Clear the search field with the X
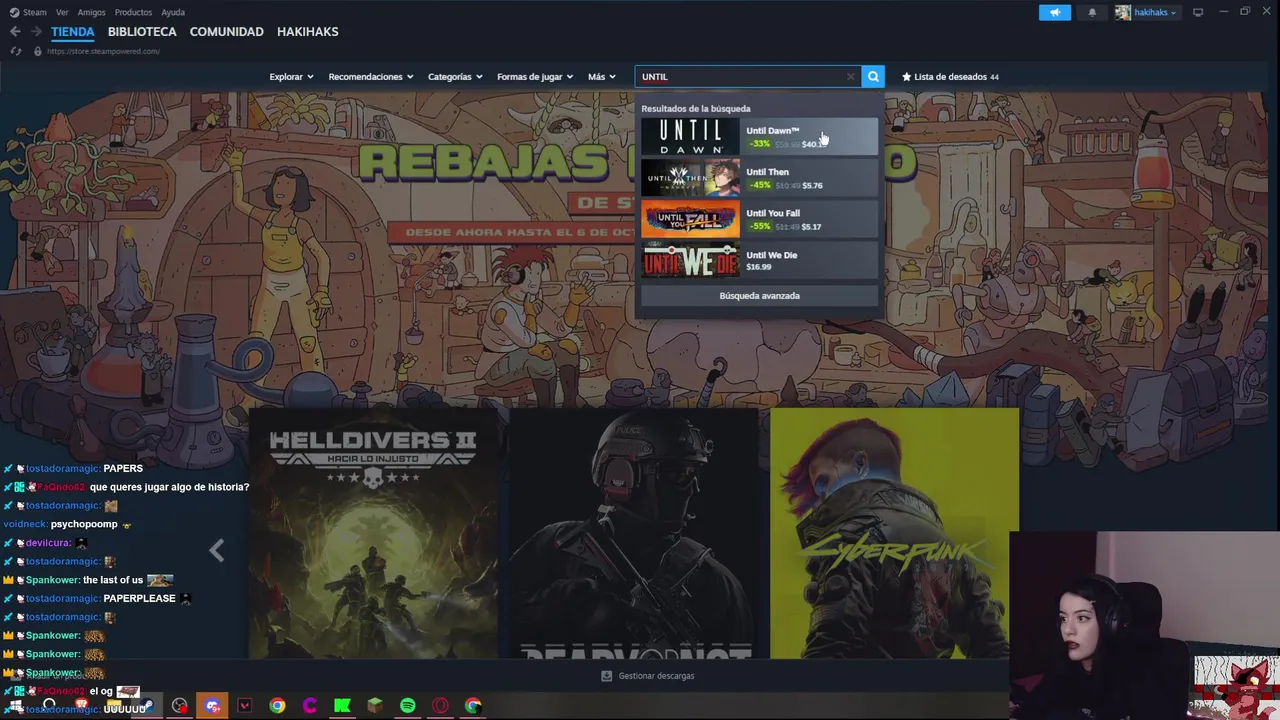This screenshot has height=720, width=1280. [851, 76]
